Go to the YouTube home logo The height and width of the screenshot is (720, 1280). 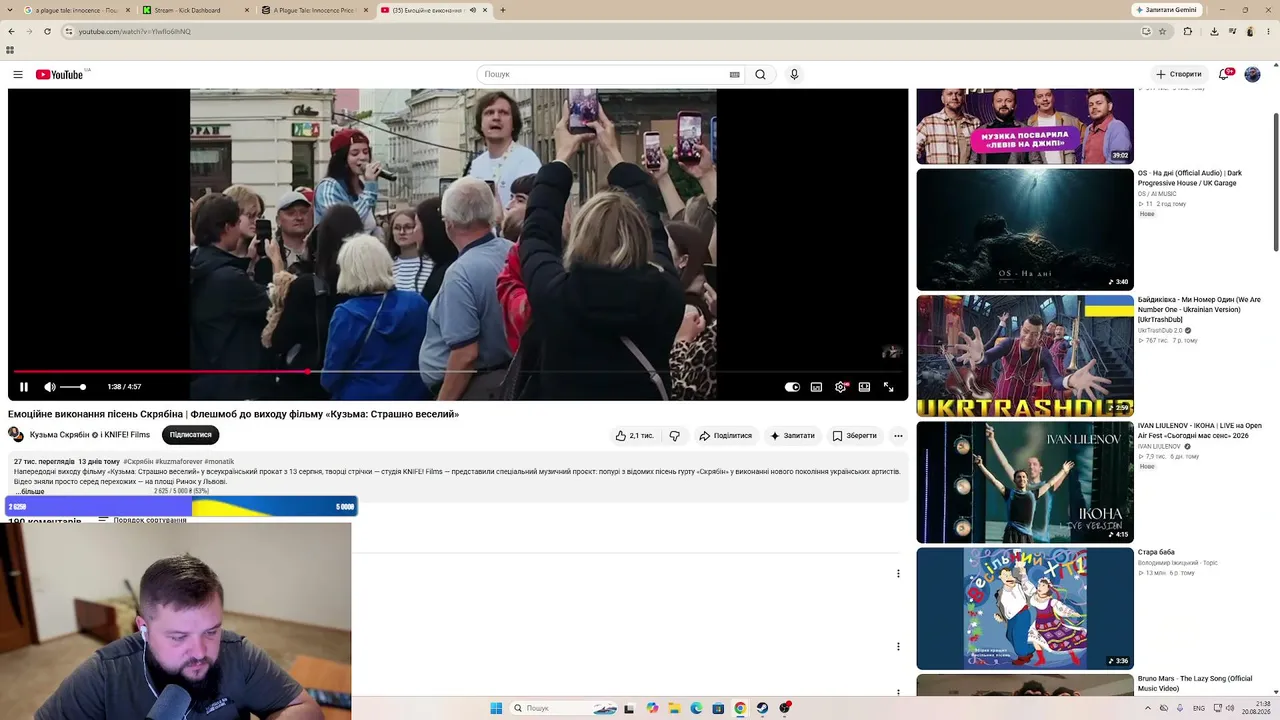(x=59, y=74)
